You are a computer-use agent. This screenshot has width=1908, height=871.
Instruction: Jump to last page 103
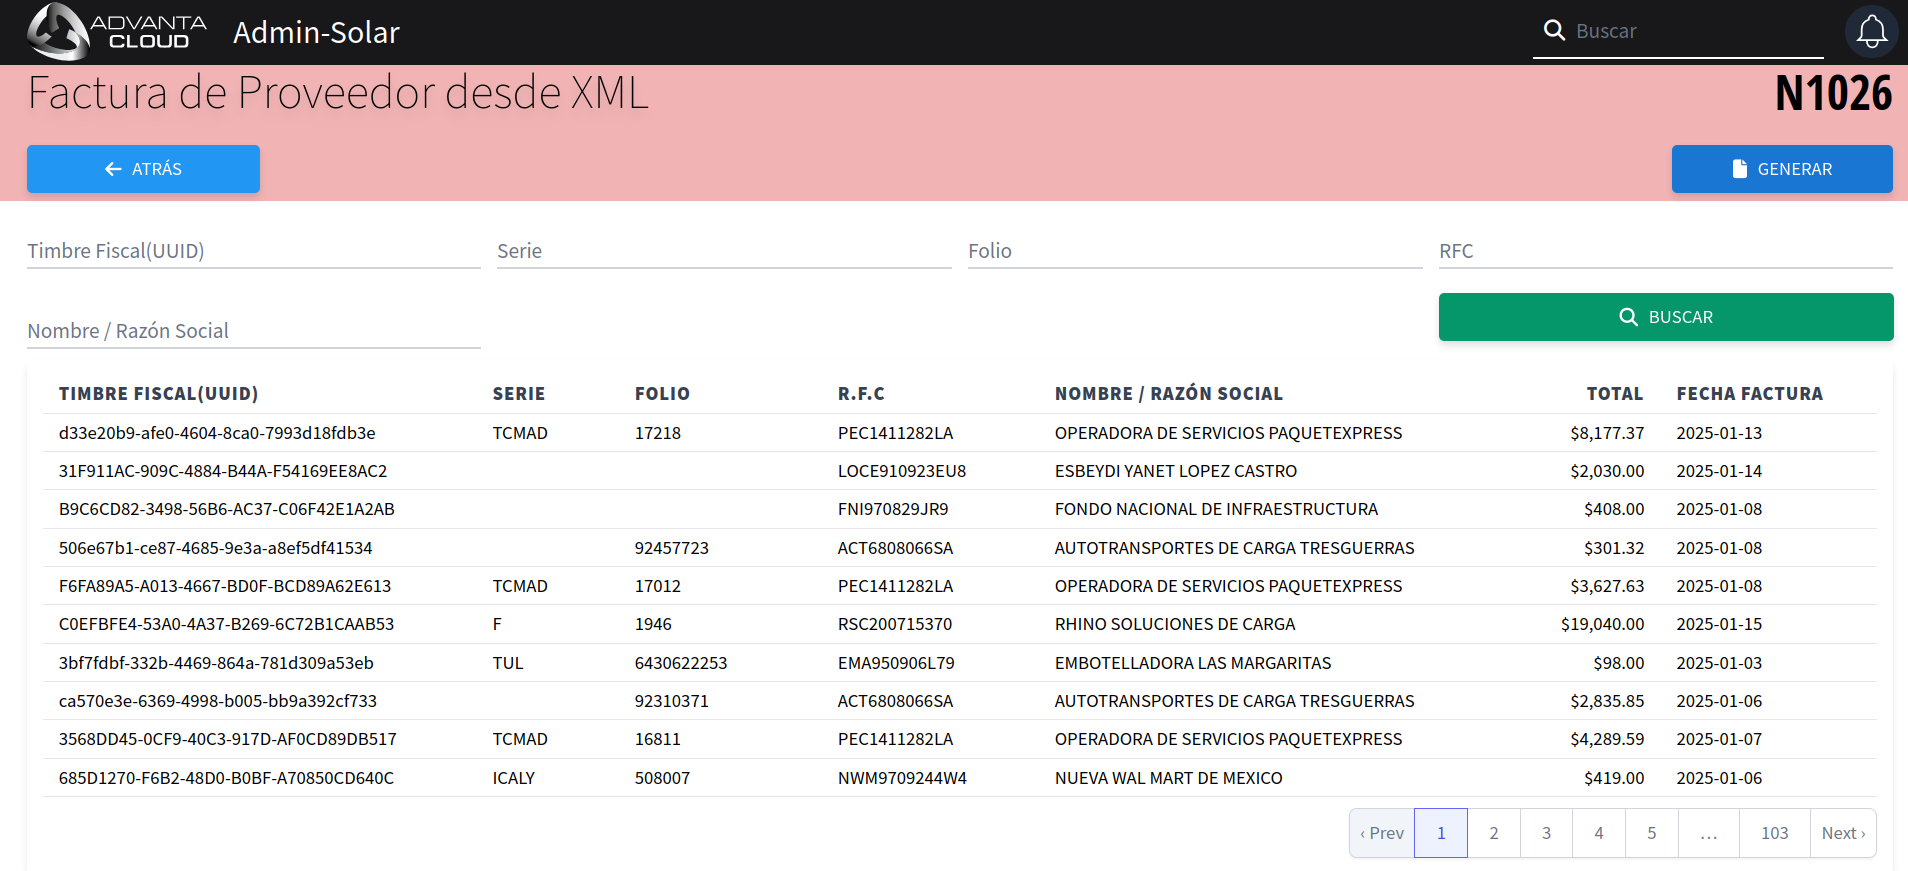click(1775, 833)
